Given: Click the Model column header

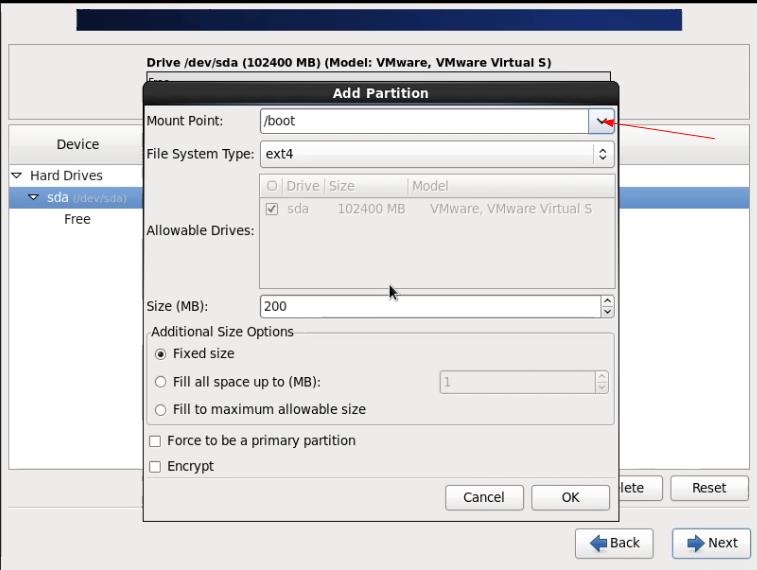Looking at the screenshot, I should coord(430,186).
